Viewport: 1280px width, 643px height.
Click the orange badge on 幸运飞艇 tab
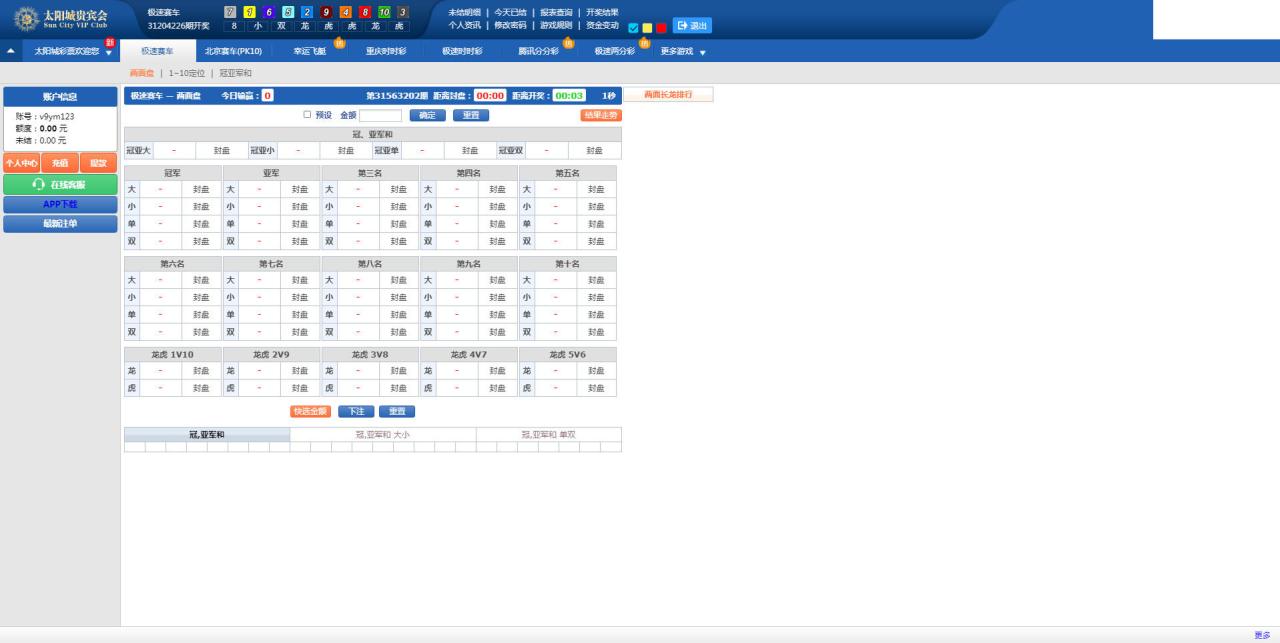tap(339, 43)
